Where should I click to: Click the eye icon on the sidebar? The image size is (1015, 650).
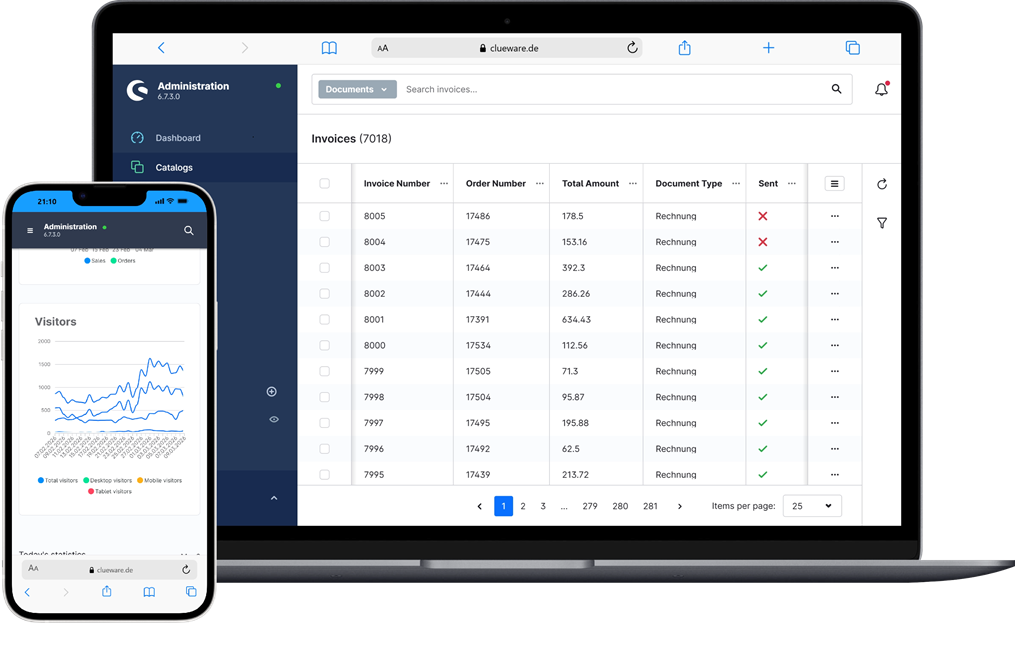coord(273,419)
